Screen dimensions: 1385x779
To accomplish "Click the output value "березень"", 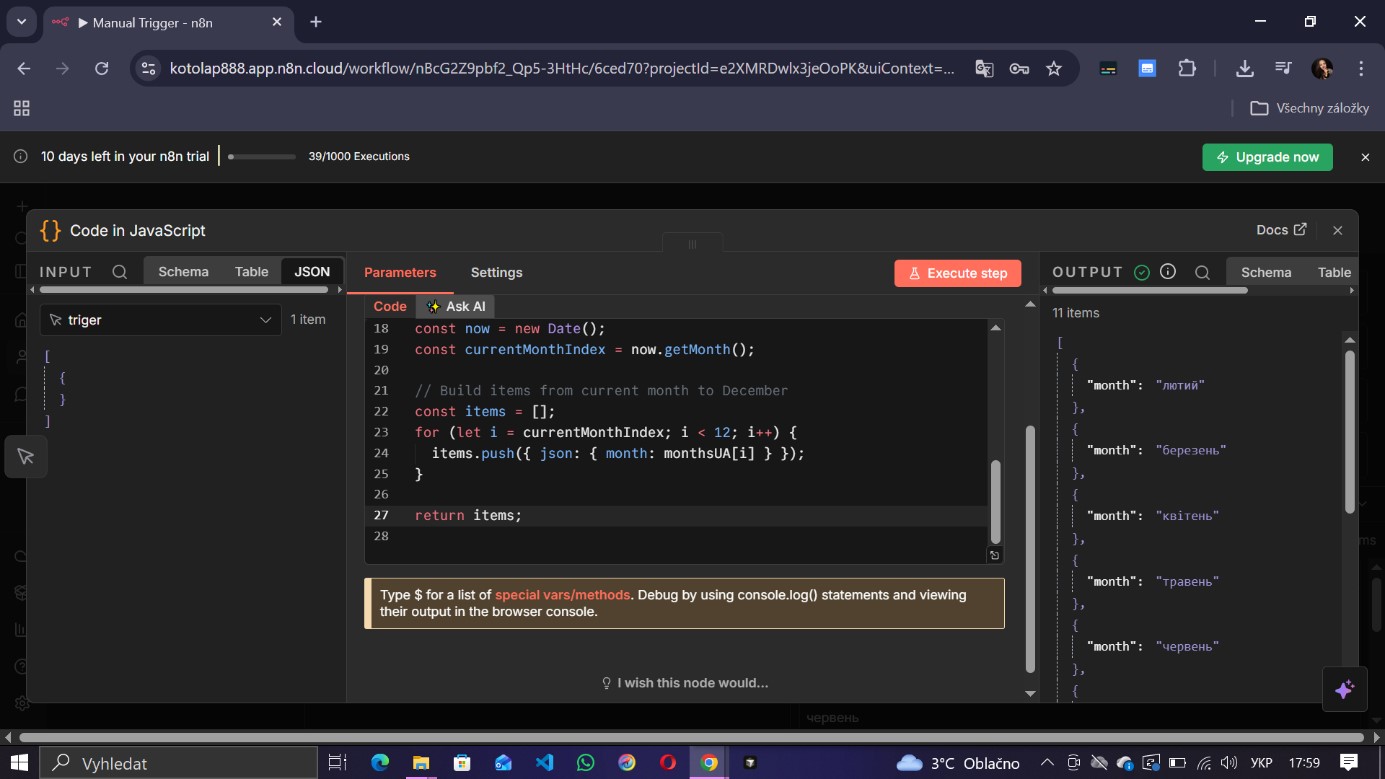I will (1190, 450).
